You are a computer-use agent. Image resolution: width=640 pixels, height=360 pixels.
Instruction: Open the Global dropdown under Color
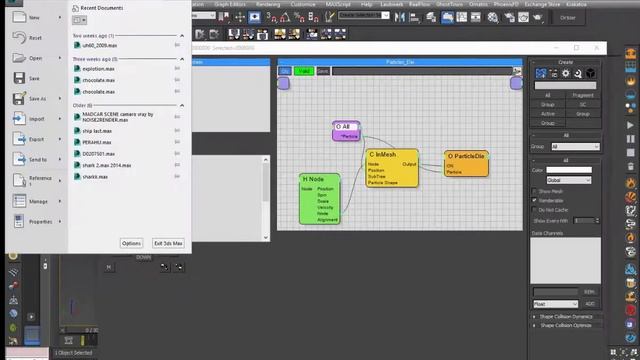click(569, 180)
